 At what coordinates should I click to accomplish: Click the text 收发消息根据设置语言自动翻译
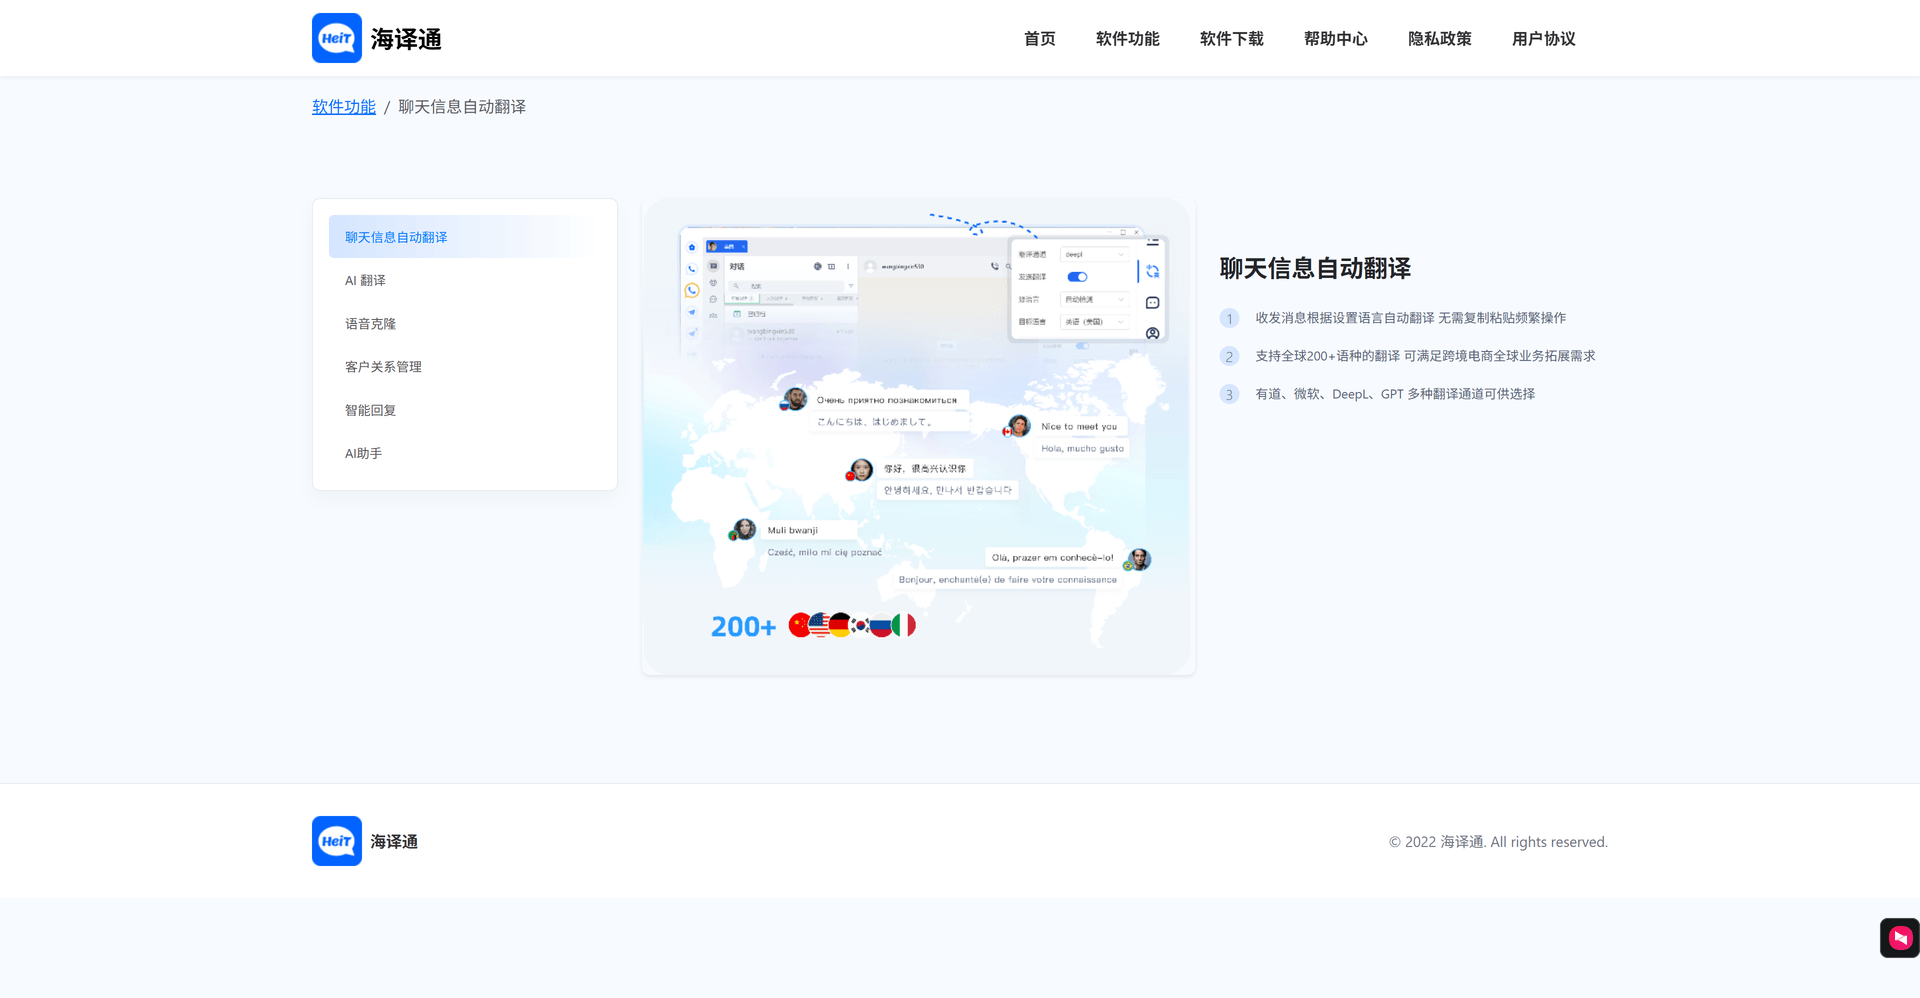click(x=1345, y=318)
